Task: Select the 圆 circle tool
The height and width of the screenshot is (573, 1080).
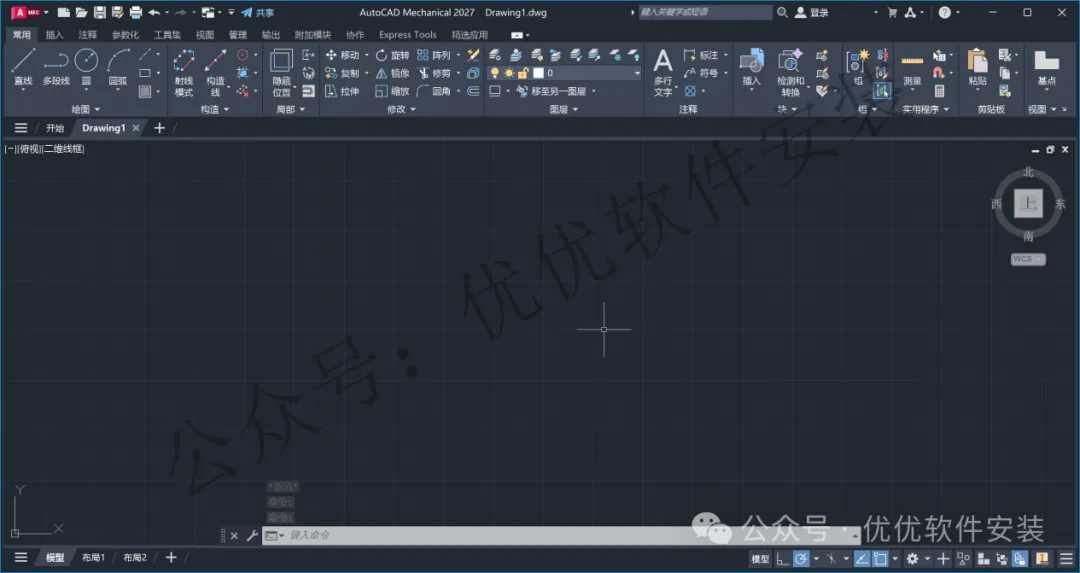Action: click(x=86, y=67)
